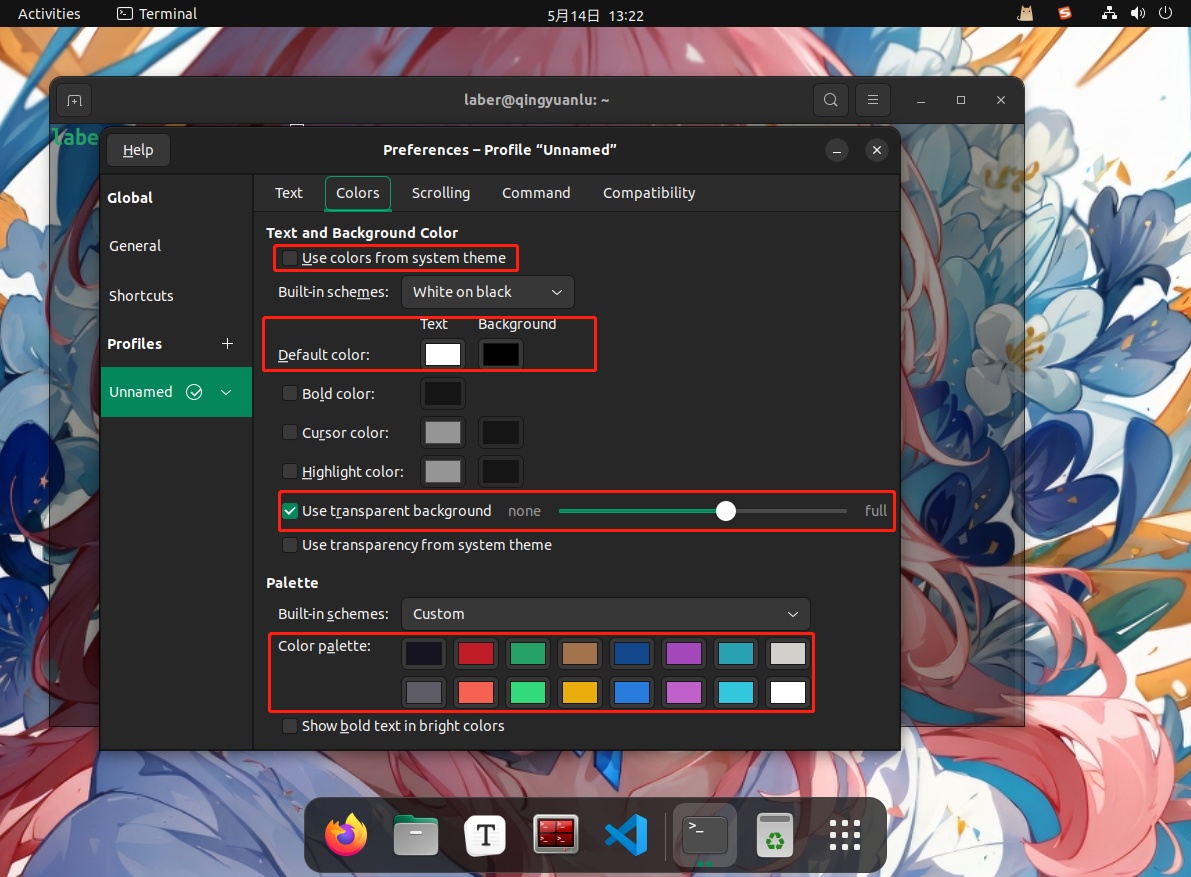1191x877 pixels.
Task: Edit the top-row purple palette color
Action: point(684,654)
